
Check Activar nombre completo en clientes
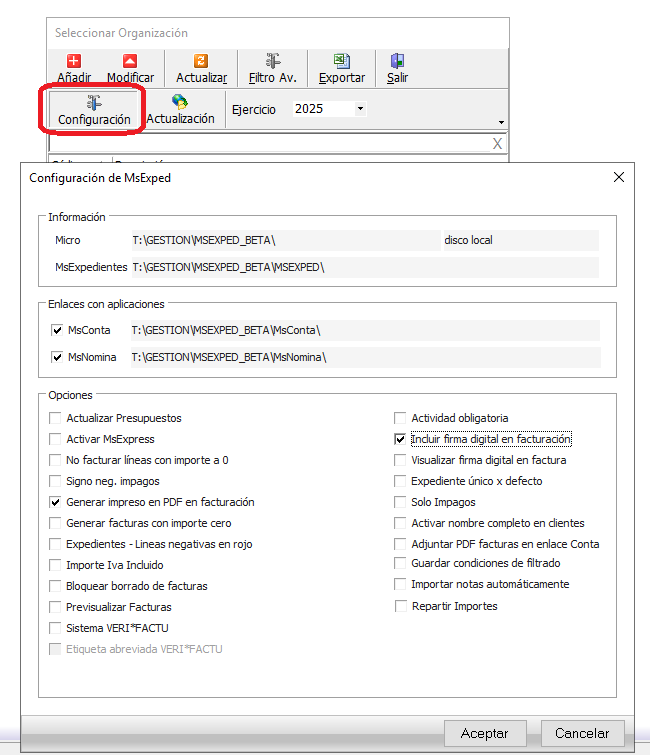[400, 523]
